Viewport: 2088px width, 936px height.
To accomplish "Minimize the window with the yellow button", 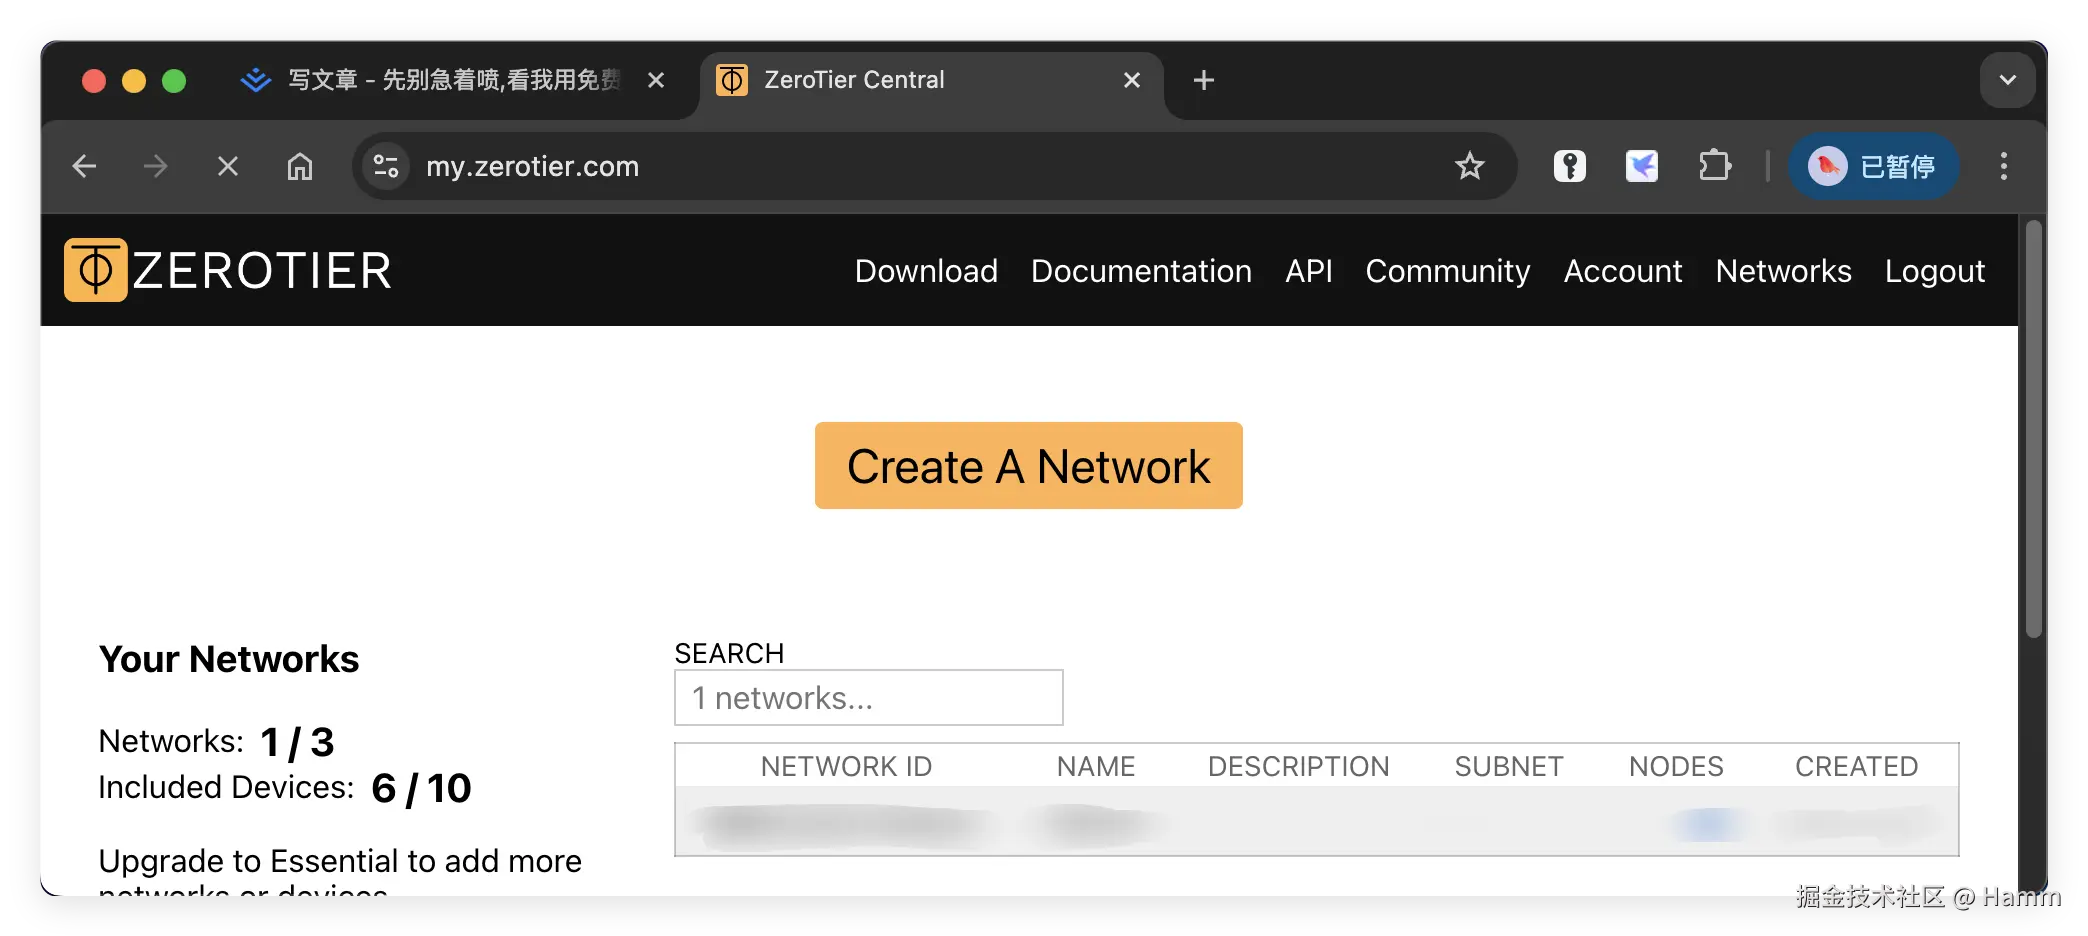I will pyautogui.click(x=134, y=80).
